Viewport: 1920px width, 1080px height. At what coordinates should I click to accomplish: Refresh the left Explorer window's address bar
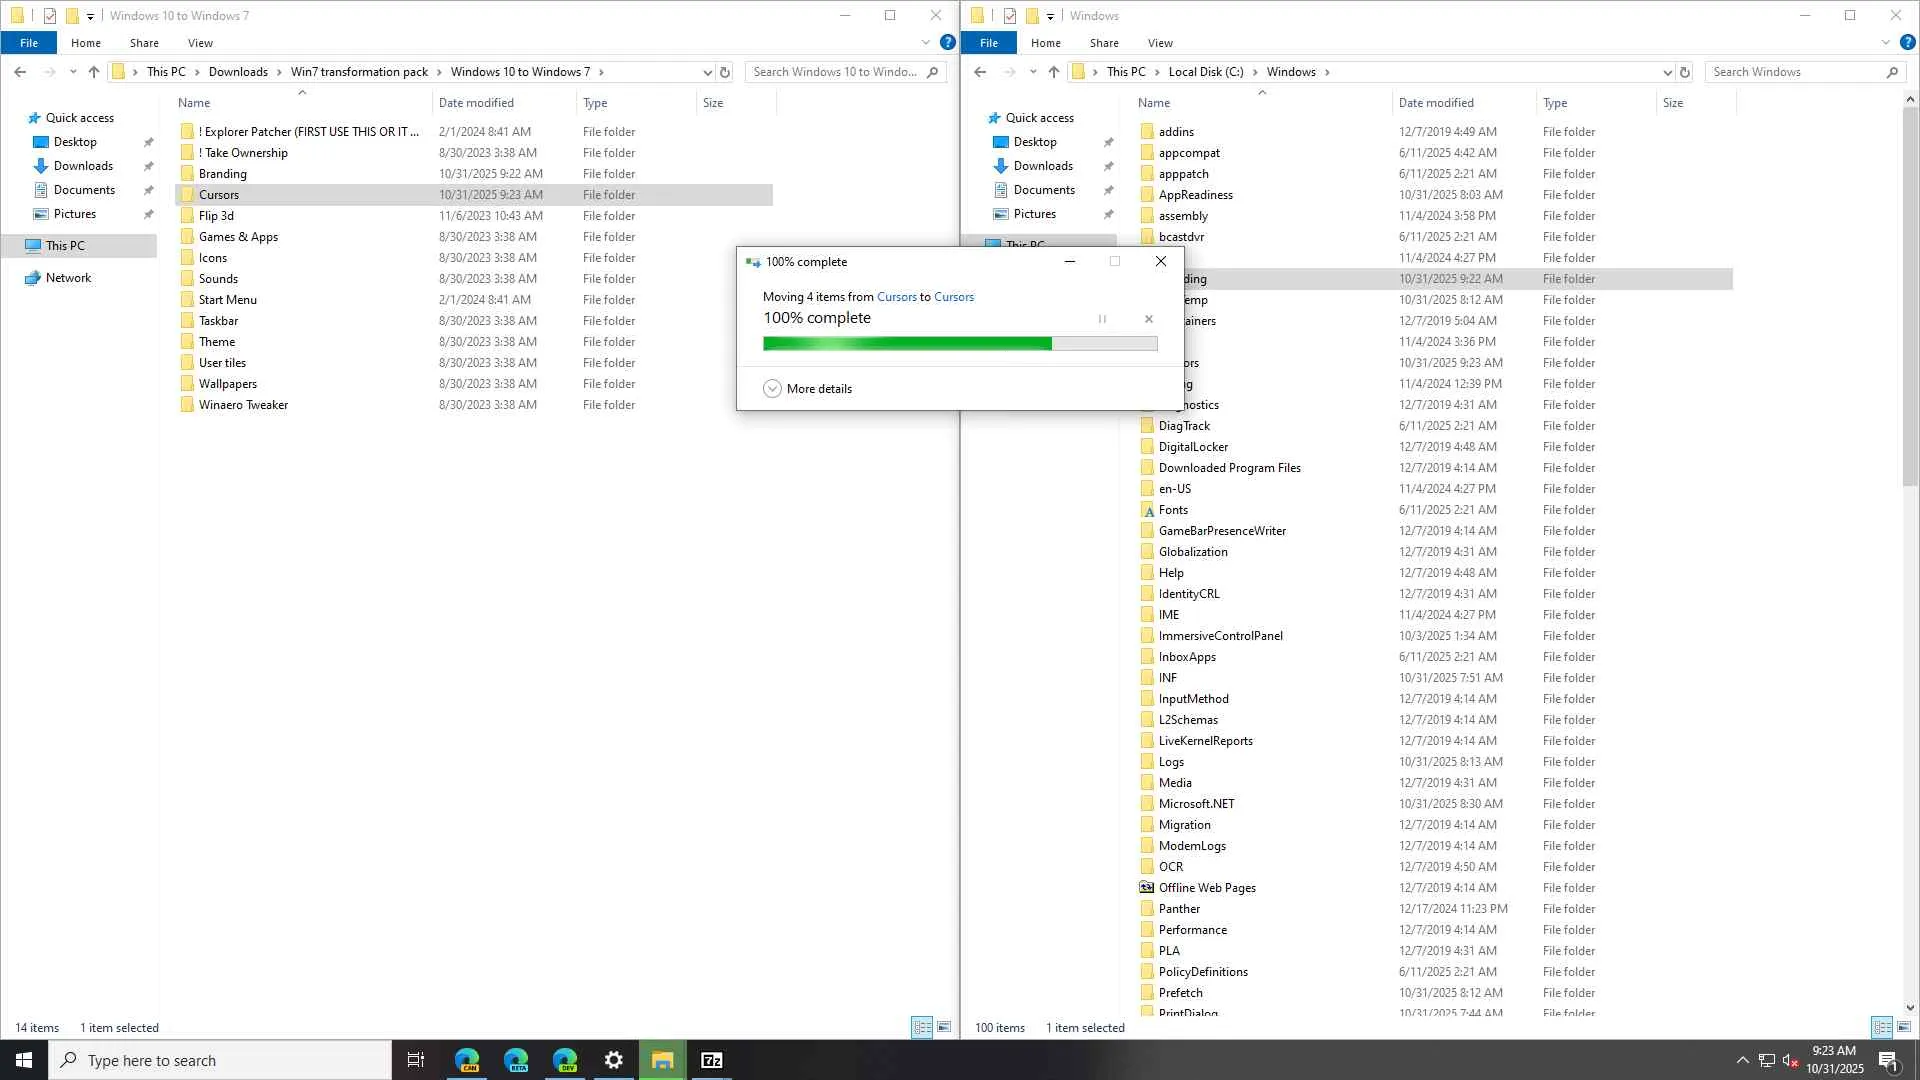click(725, 72)
